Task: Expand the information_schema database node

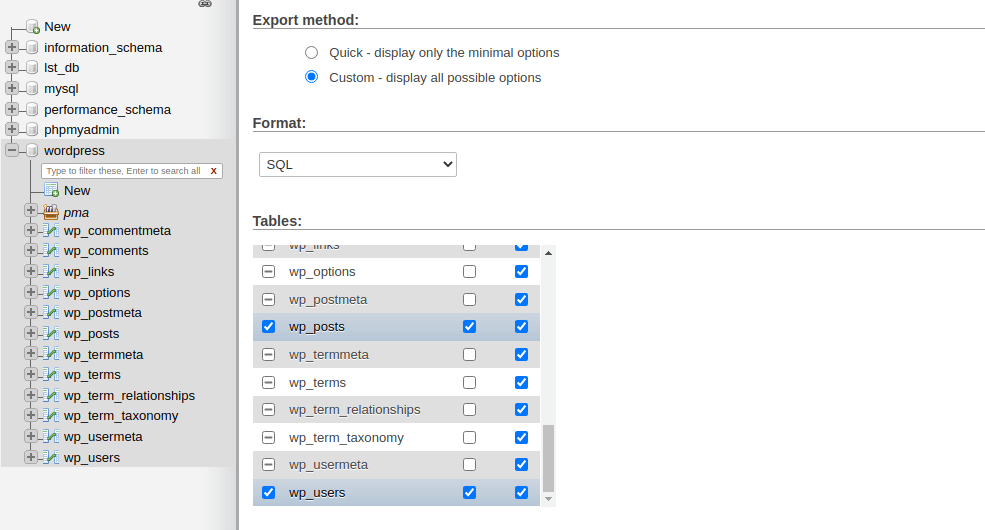Action: coord(11,47)
